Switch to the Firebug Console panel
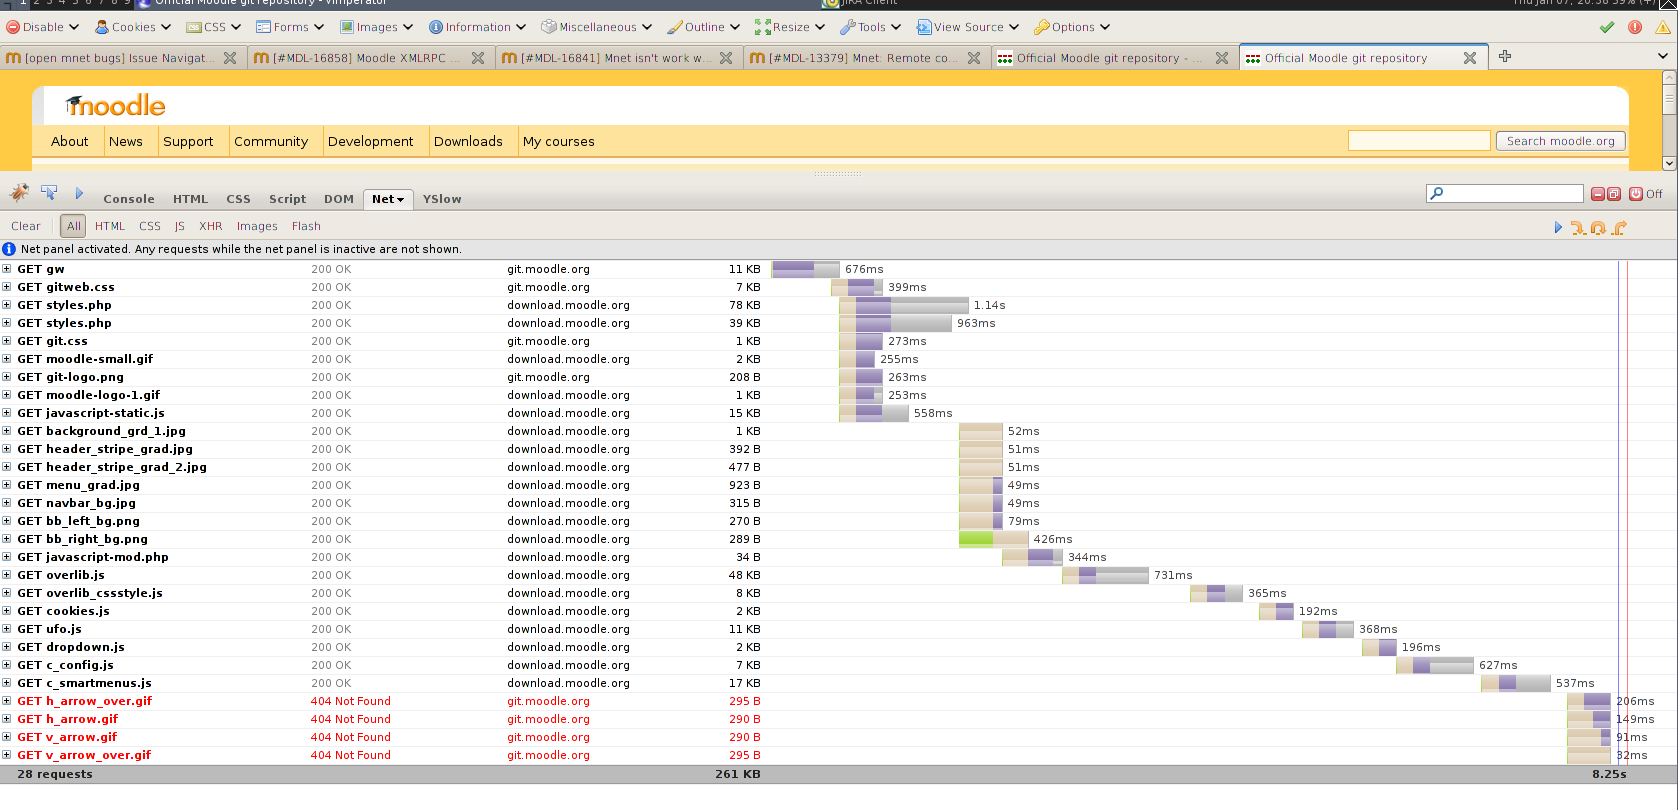The width and height of the screenshot is (1678, 810). click(x=129, y=199)
